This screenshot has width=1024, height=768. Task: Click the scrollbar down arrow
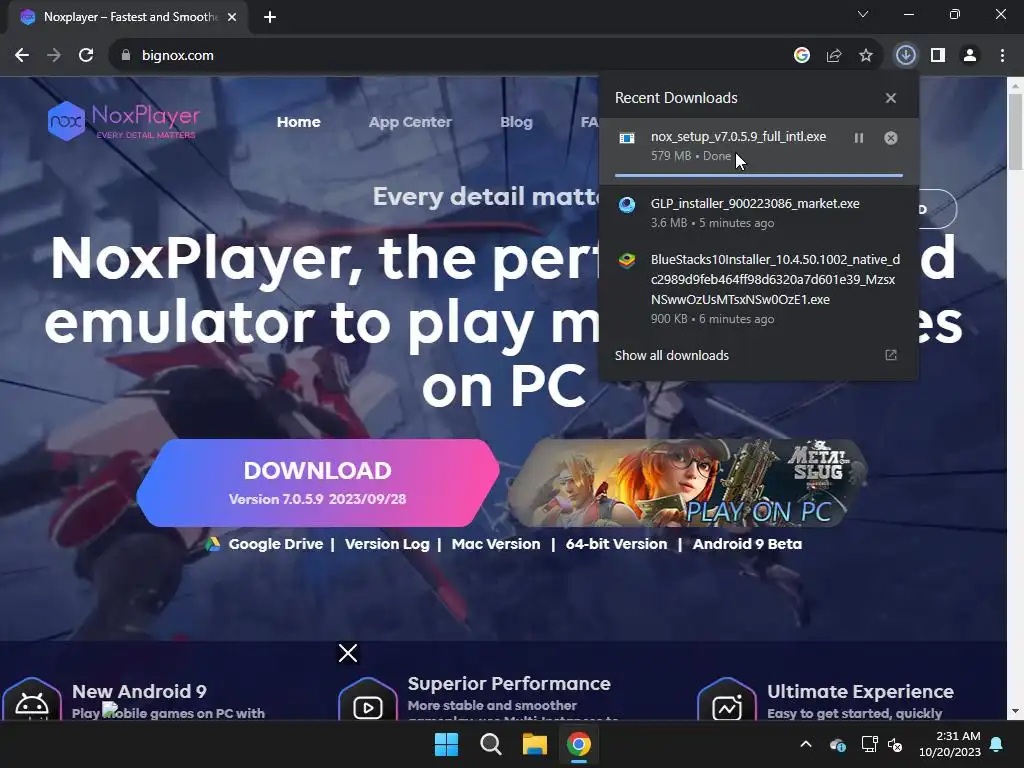tap(1016, 711)
